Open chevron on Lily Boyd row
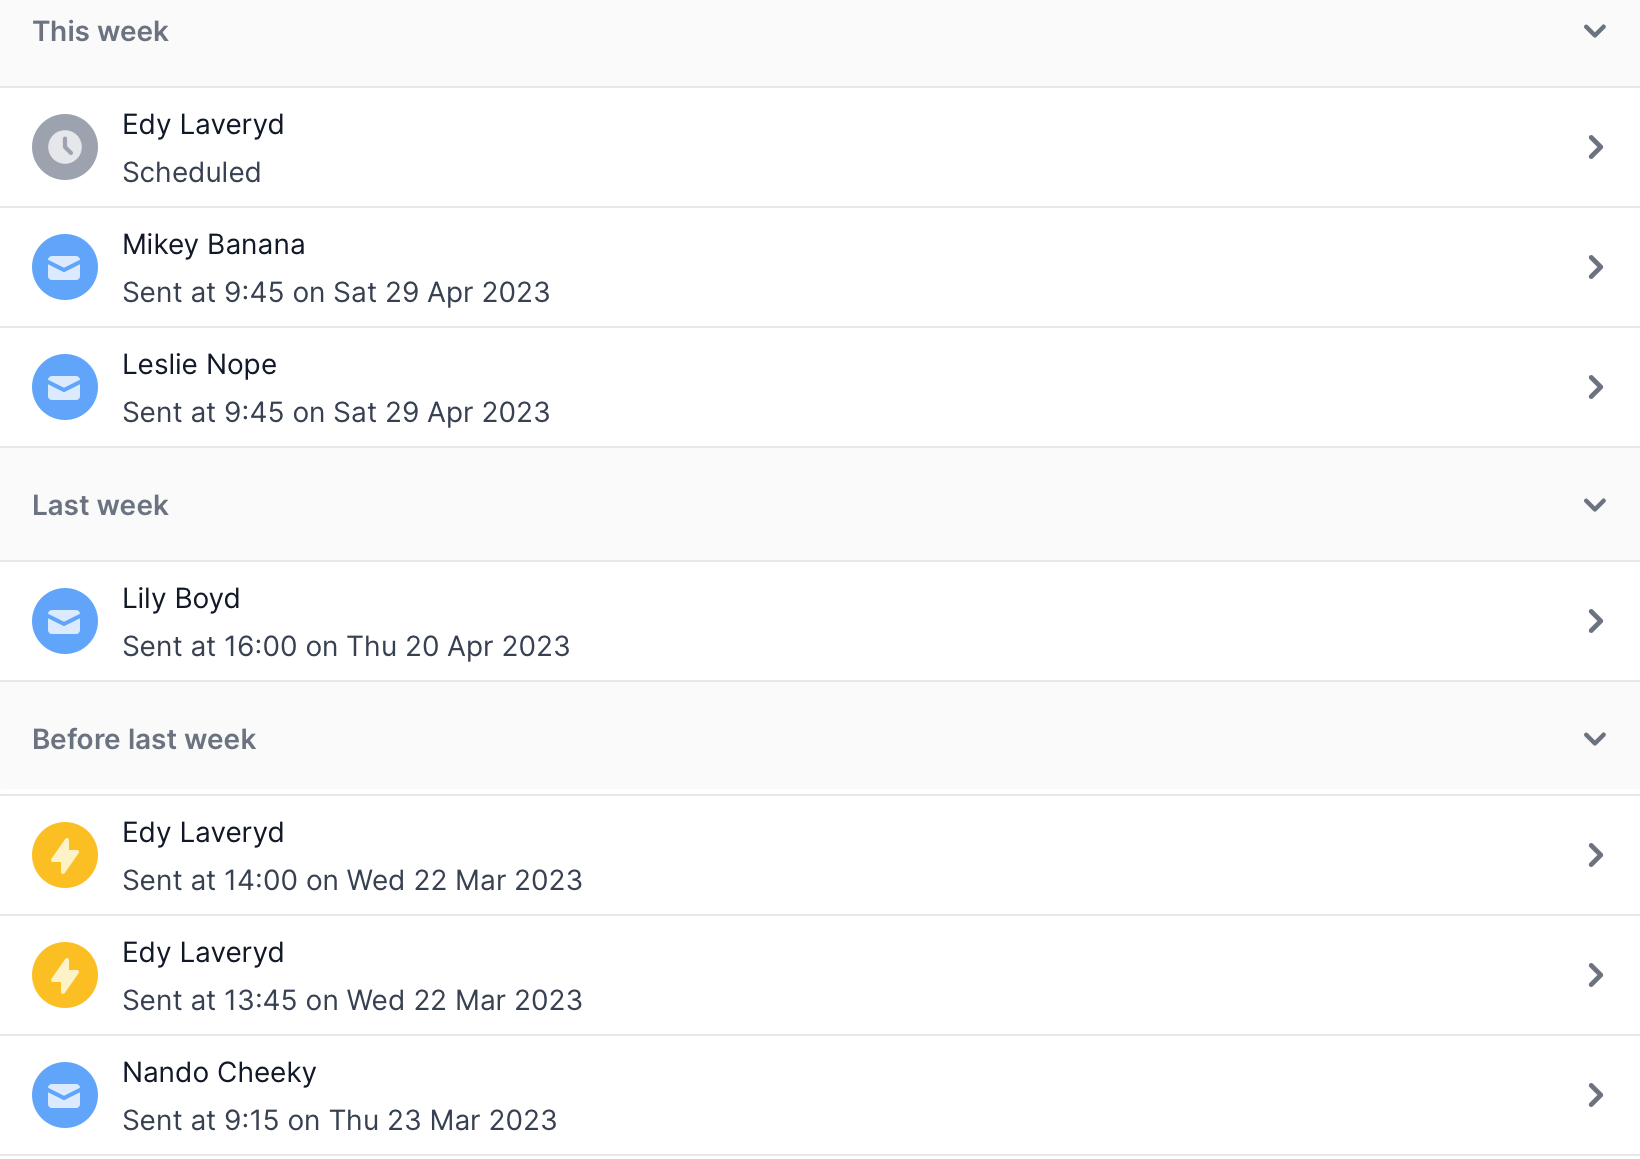The image size is (1640, 1159). pos(1595,621)
